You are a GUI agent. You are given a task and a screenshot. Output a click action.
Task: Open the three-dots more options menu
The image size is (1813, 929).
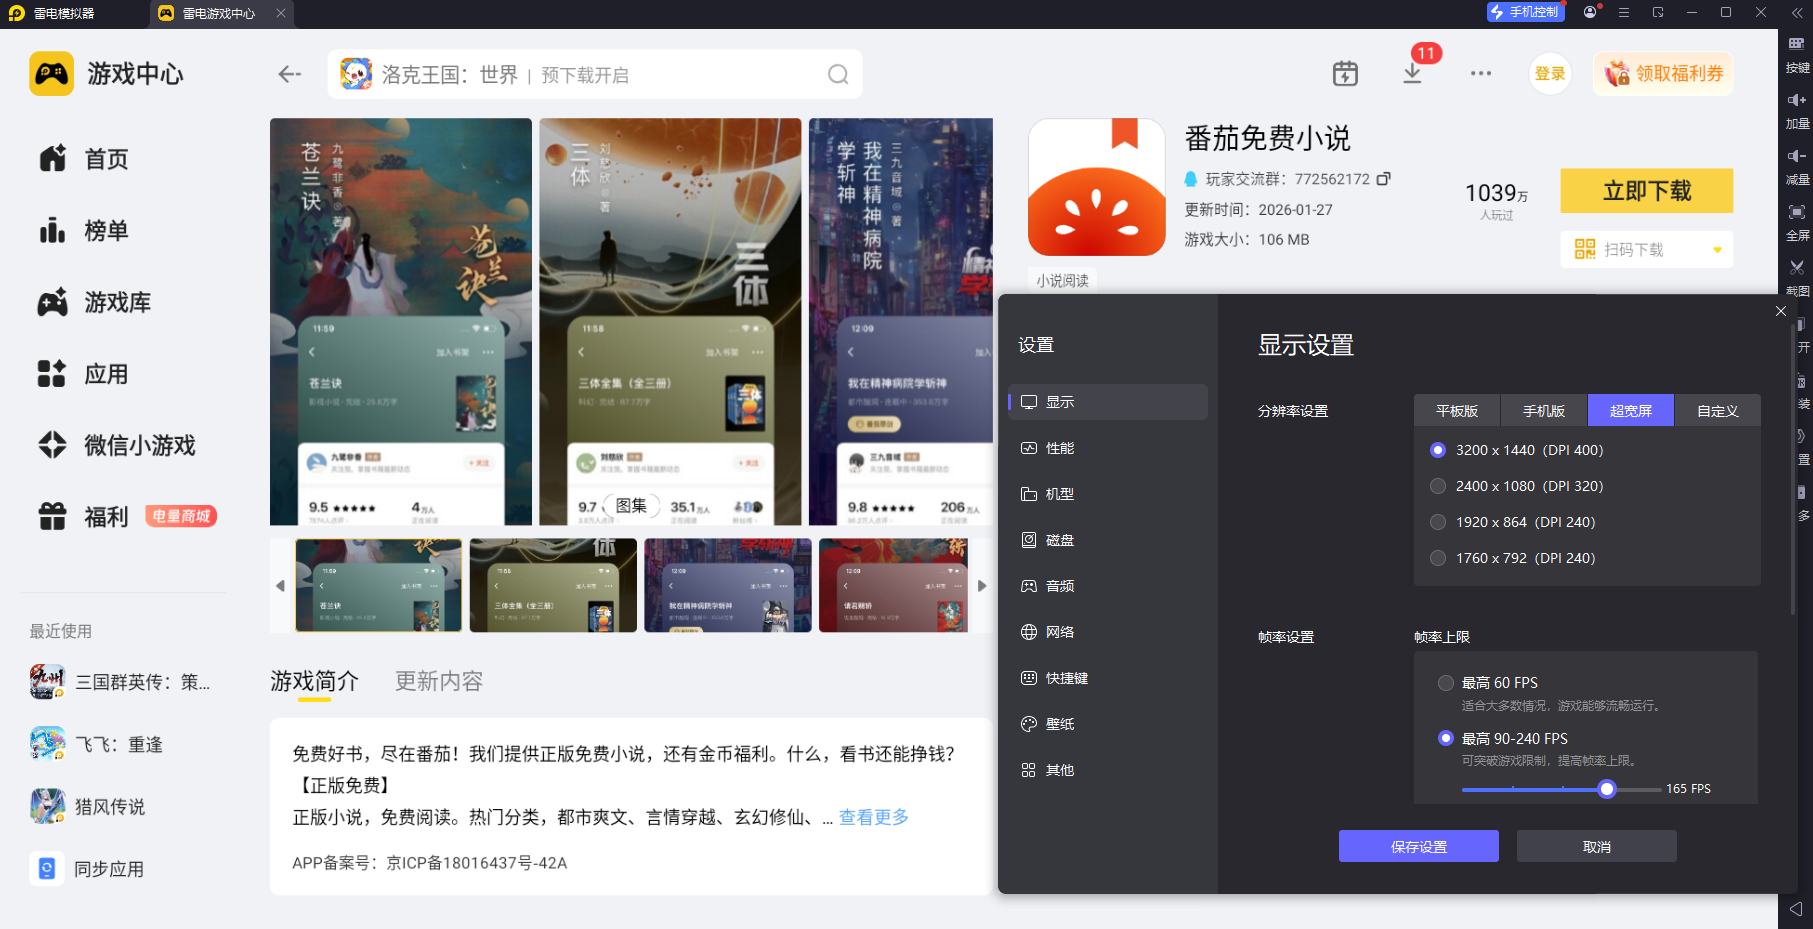[x=1480, y=74]
